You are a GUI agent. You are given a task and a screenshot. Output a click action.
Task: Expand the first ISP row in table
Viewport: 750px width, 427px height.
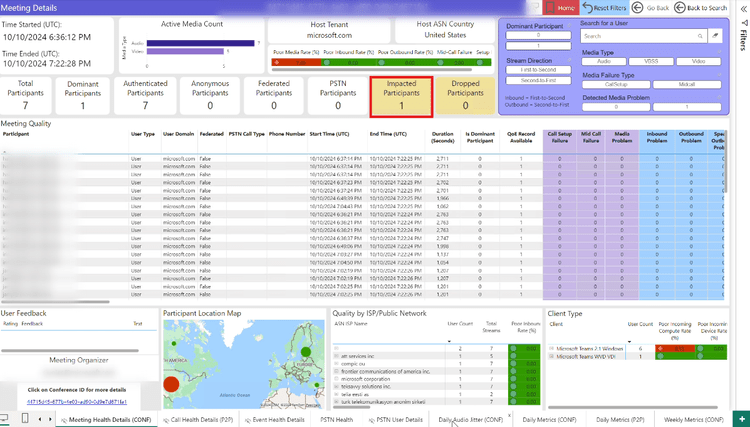(x=336, y=350)
